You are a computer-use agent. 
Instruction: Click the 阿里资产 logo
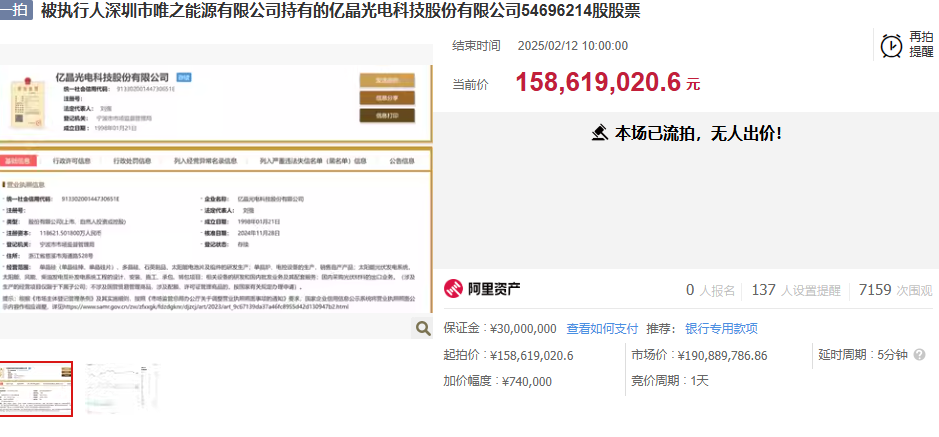coord(482,290)
